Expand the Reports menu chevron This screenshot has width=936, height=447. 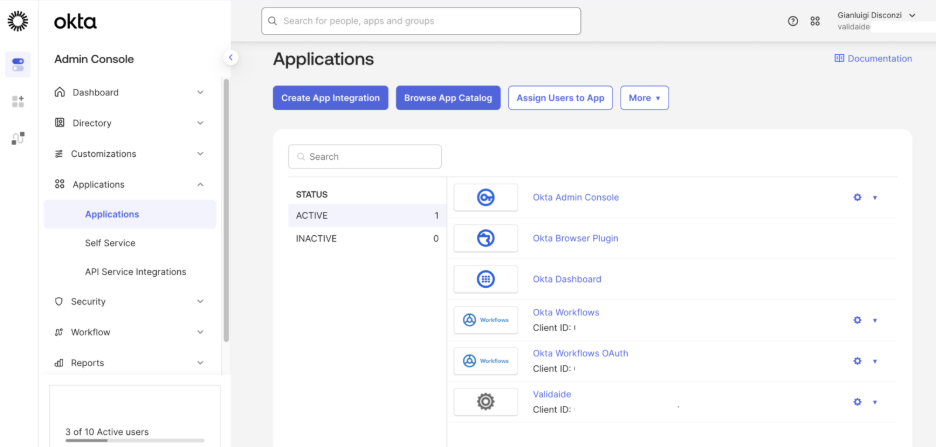tap(201, 363)
